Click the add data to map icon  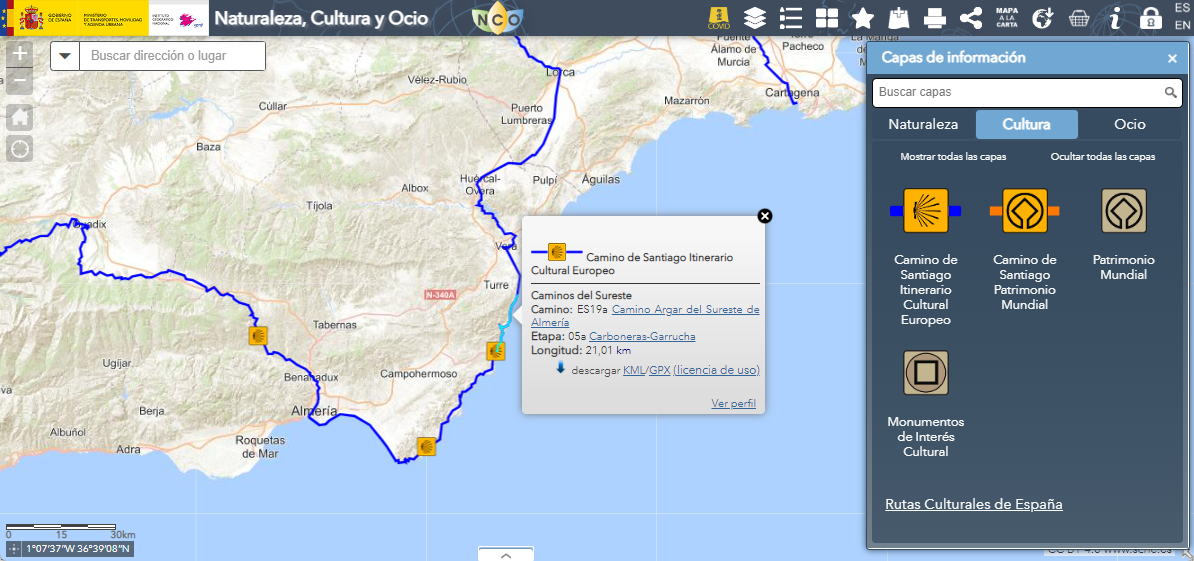(x=899, y=18)
